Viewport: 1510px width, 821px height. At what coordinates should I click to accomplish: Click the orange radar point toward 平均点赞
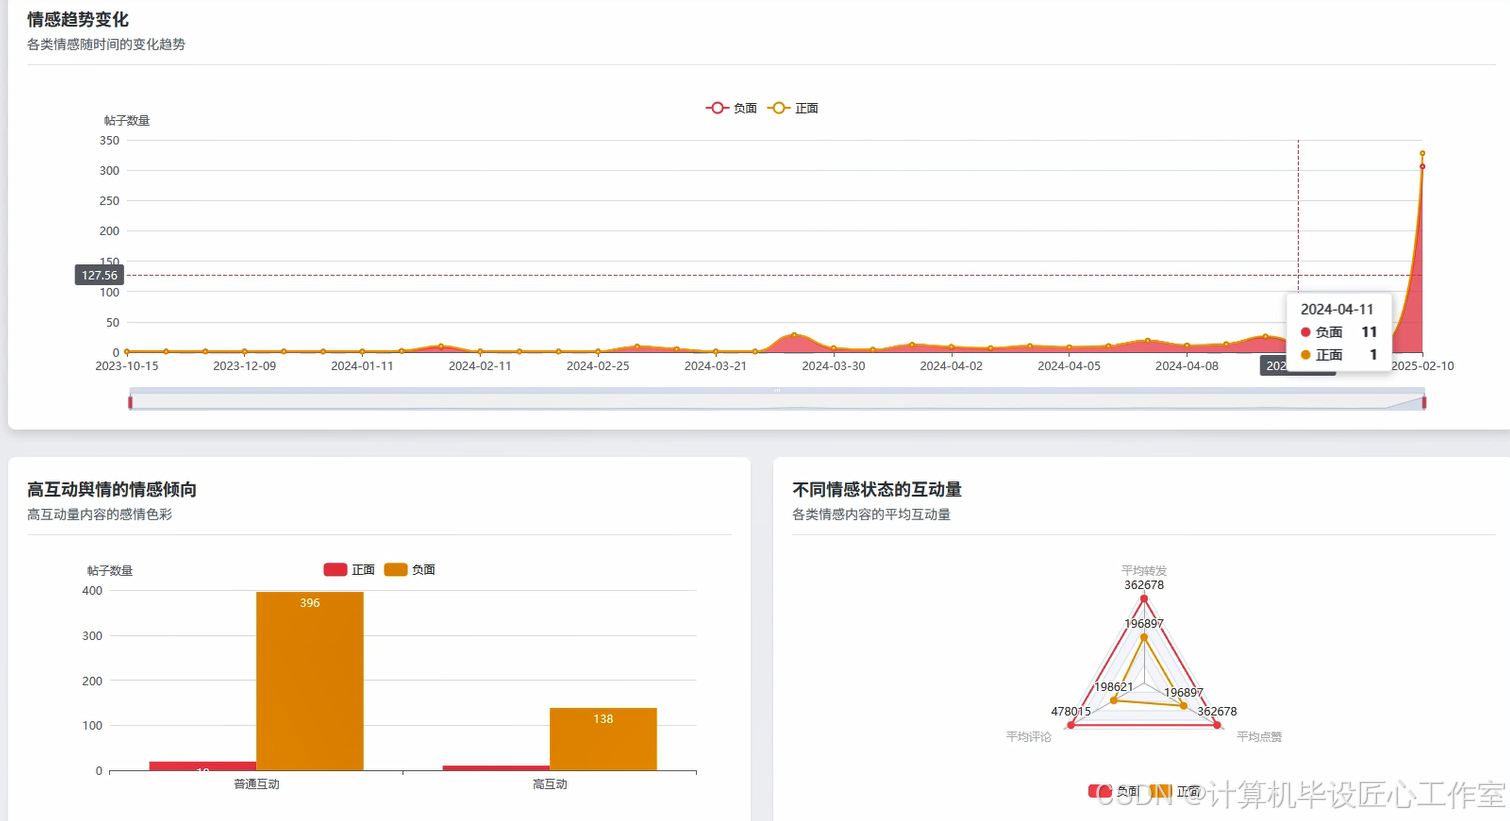click(x=1184, y=706)
